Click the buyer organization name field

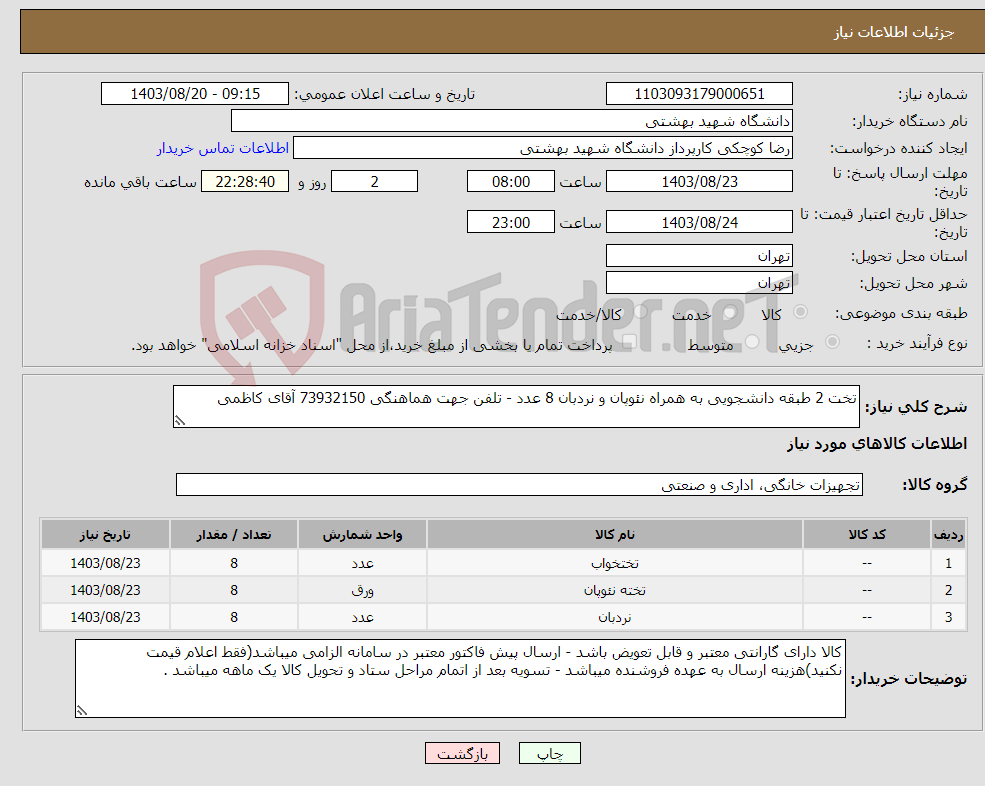point(512,121)
